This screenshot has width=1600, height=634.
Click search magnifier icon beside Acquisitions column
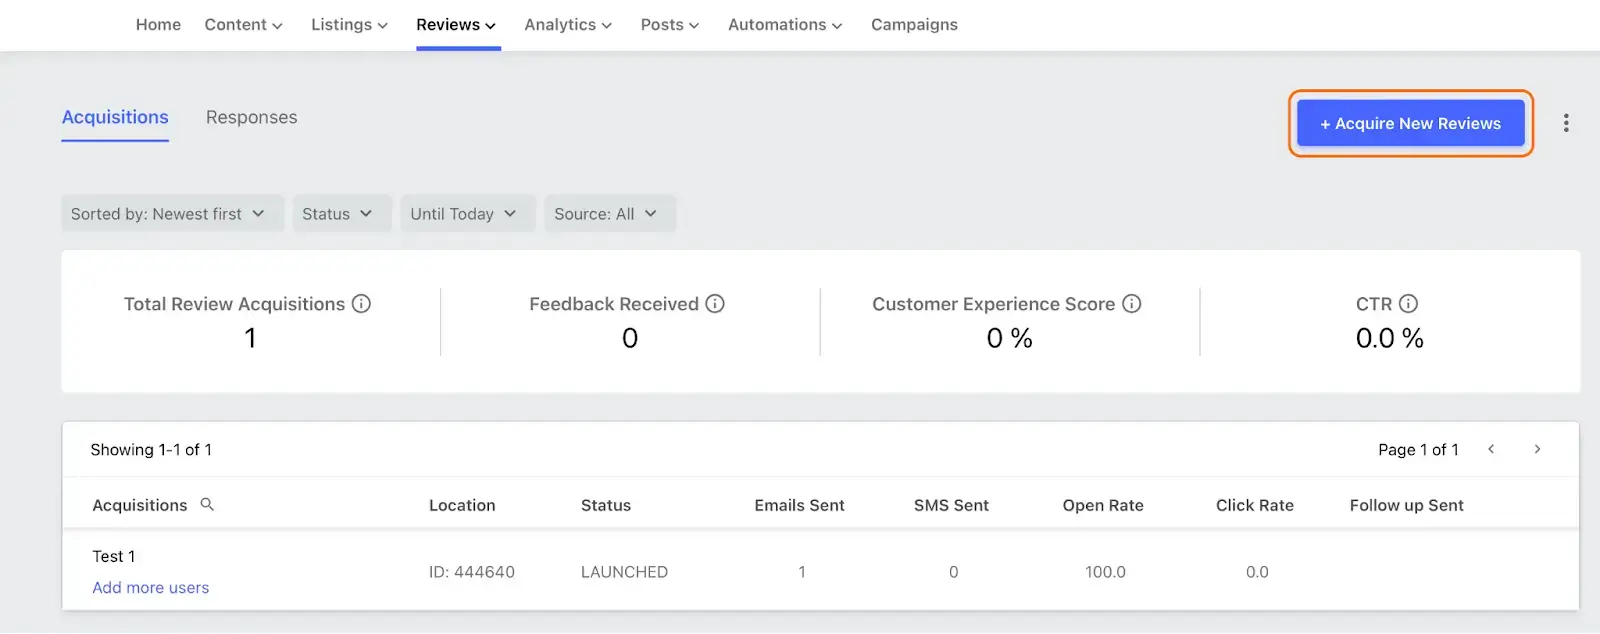(207, 505)
